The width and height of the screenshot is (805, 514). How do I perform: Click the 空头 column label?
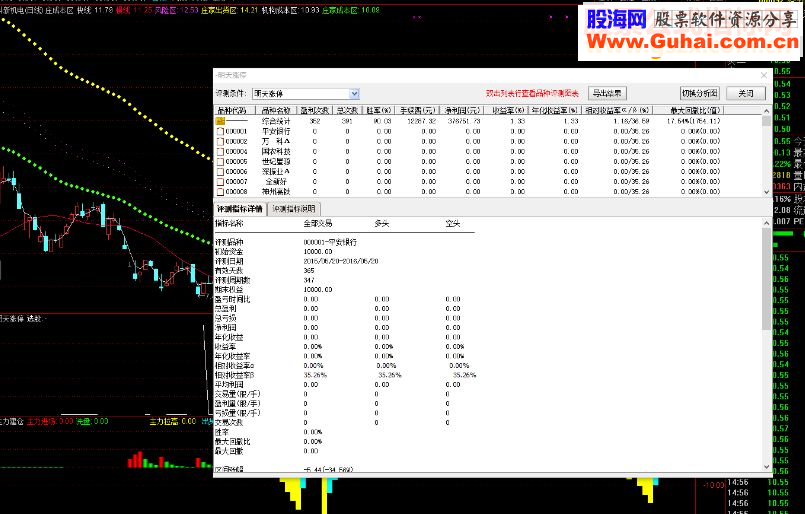pyautogui.click(x=453, y=224)
